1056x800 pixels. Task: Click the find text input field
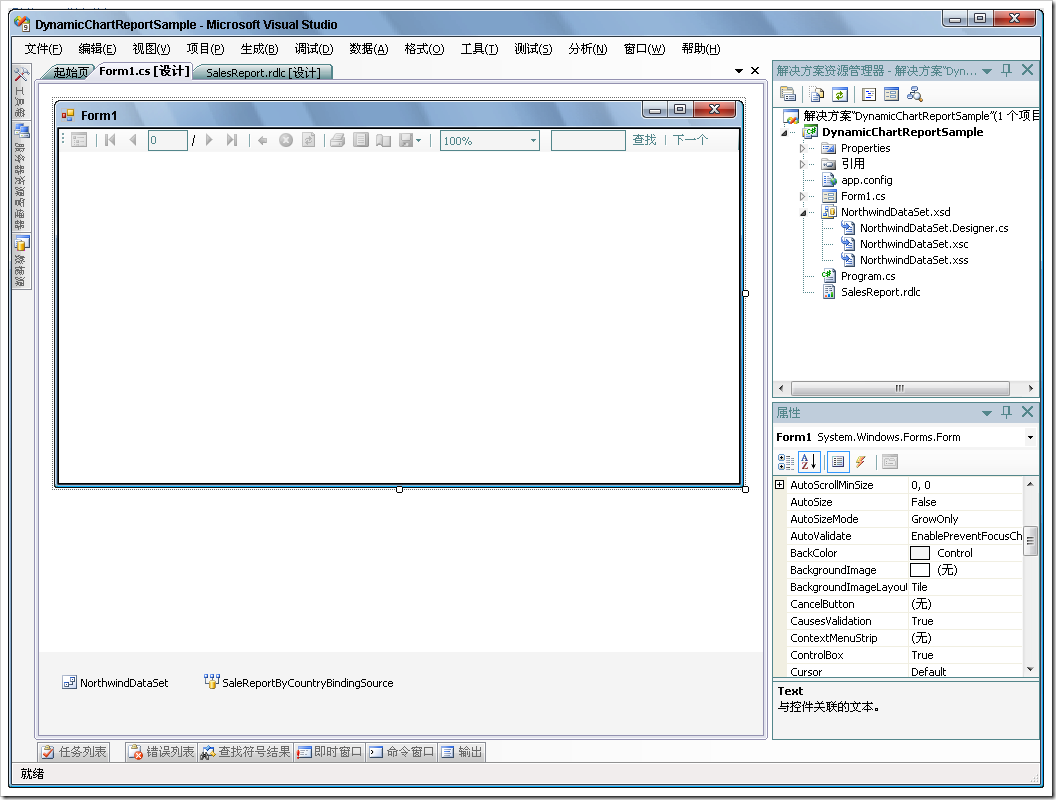588,141
